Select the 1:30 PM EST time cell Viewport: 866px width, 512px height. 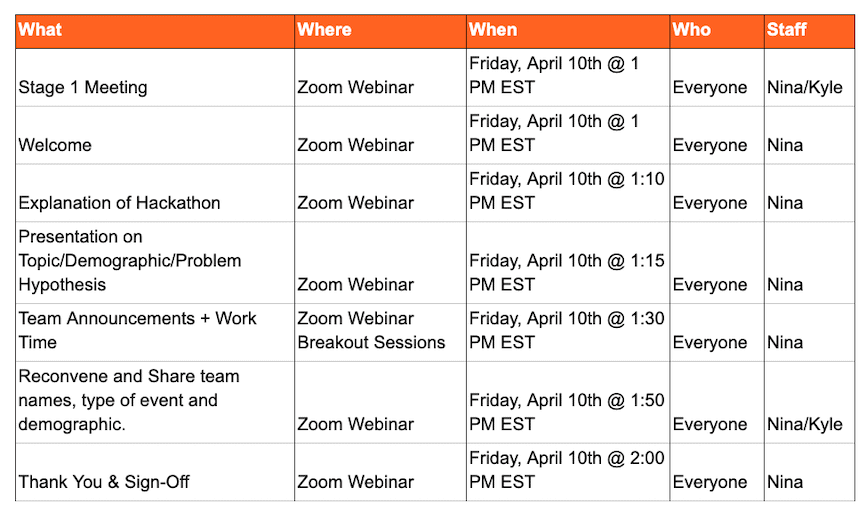[x=568, y=332]
